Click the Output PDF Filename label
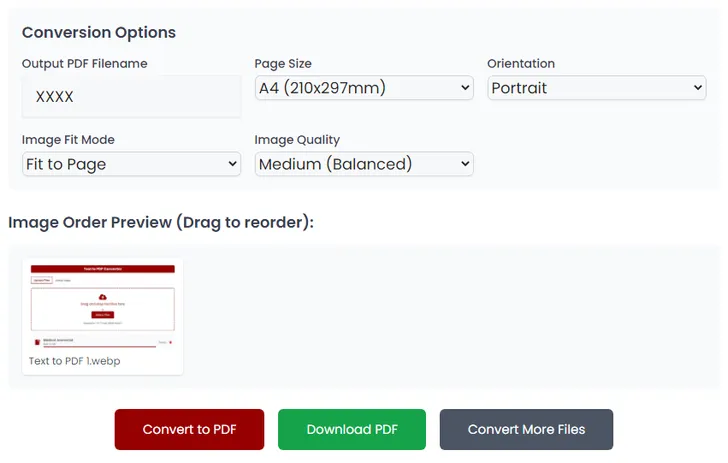 [x=84, y=64]
